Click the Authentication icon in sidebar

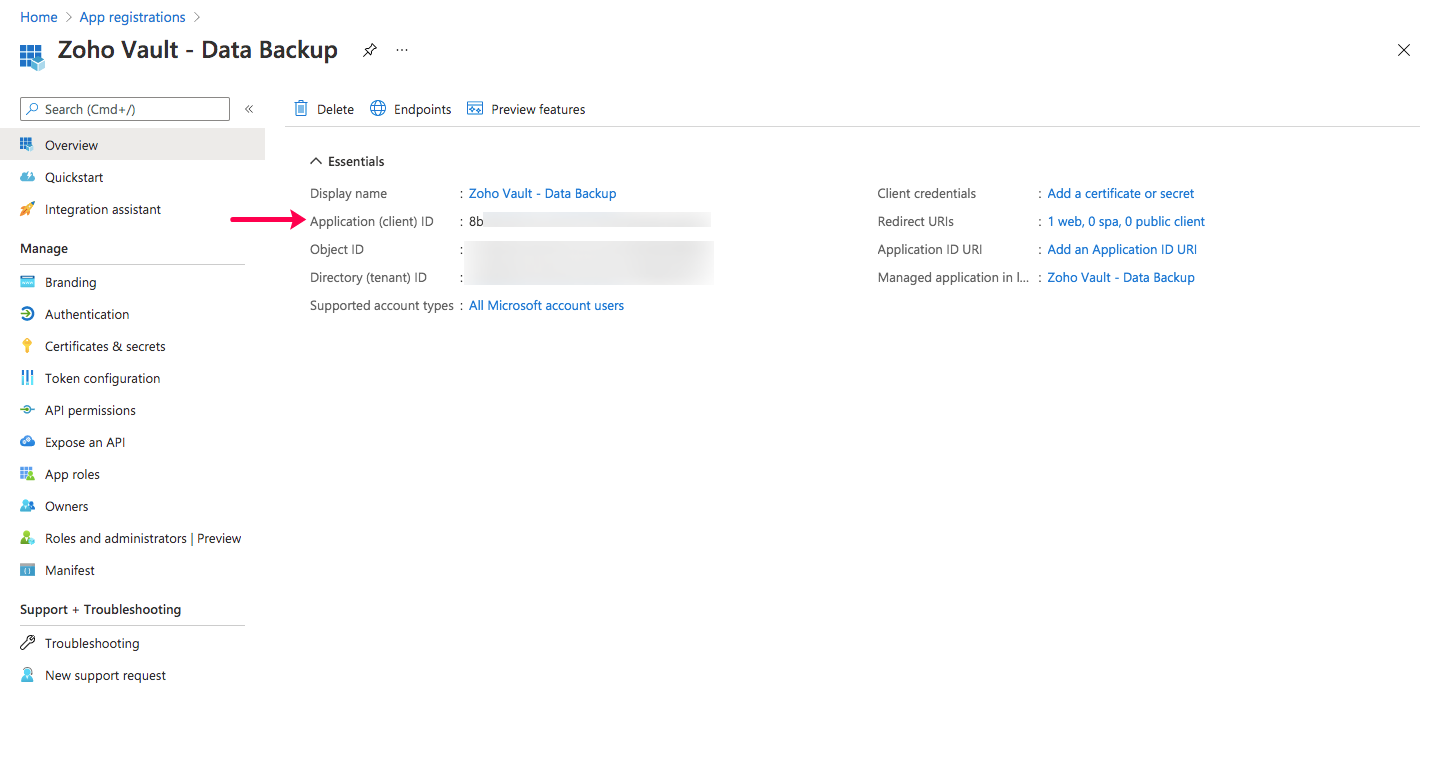(x=27, y=314)
